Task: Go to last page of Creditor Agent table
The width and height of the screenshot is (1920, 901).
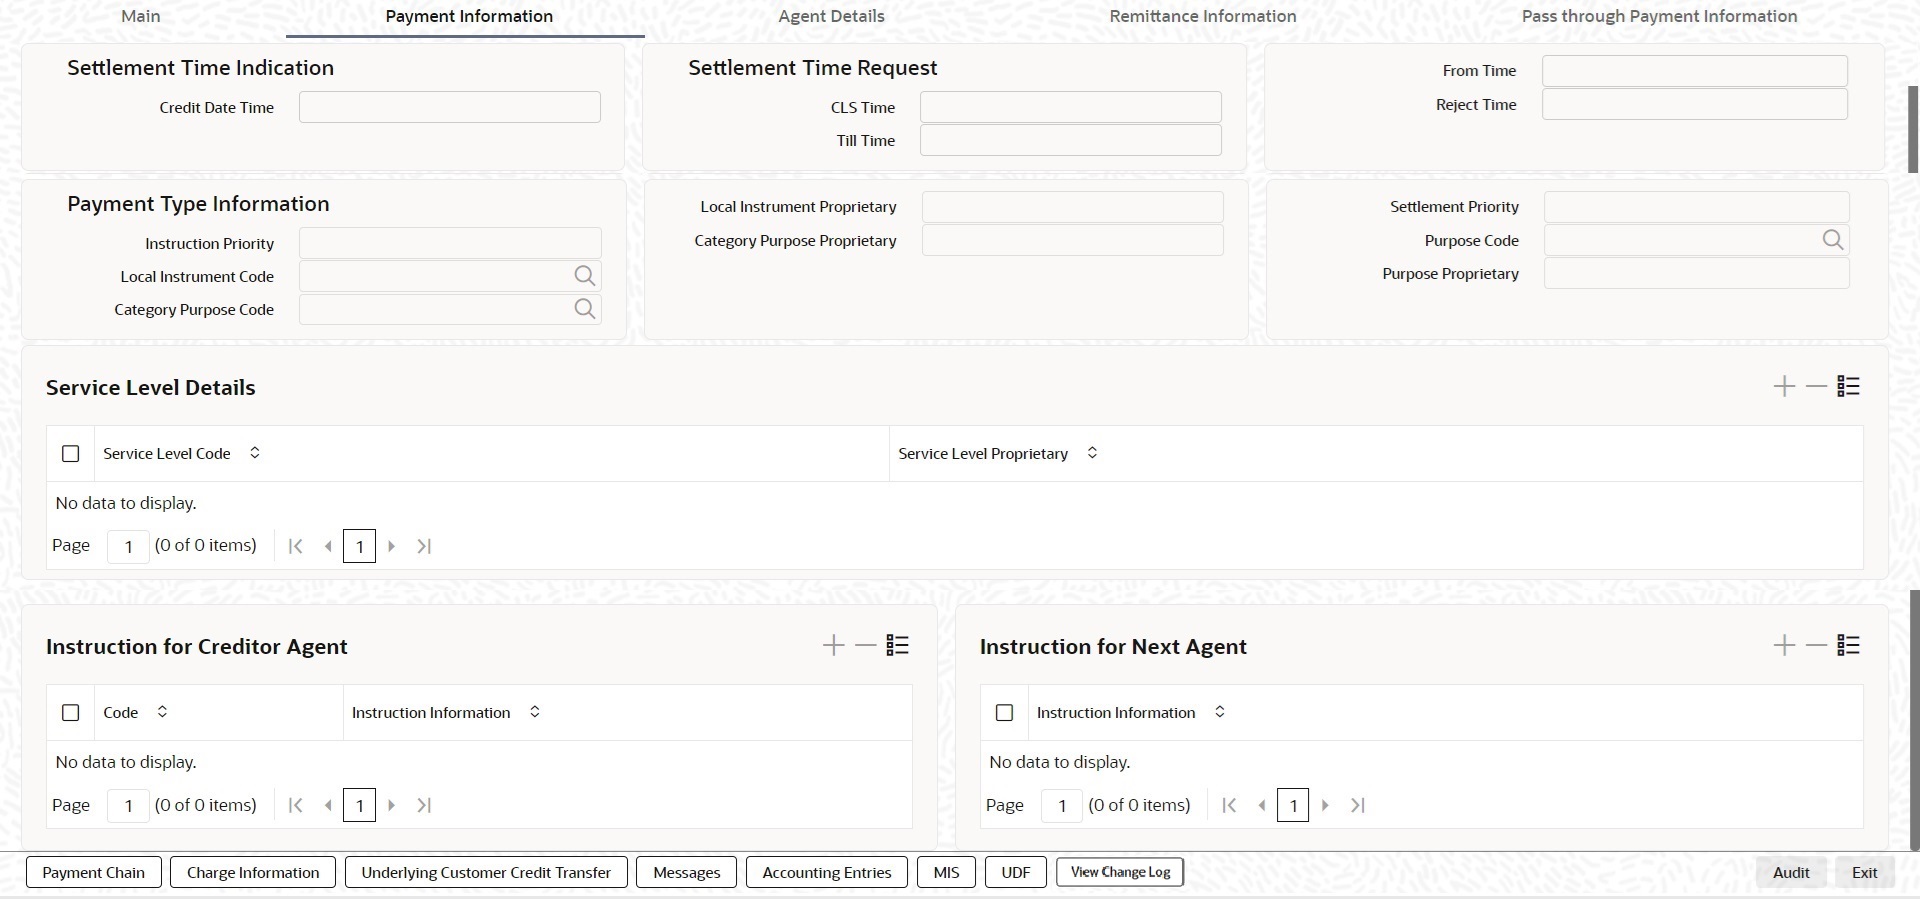Action: click(x=424, y=805)
